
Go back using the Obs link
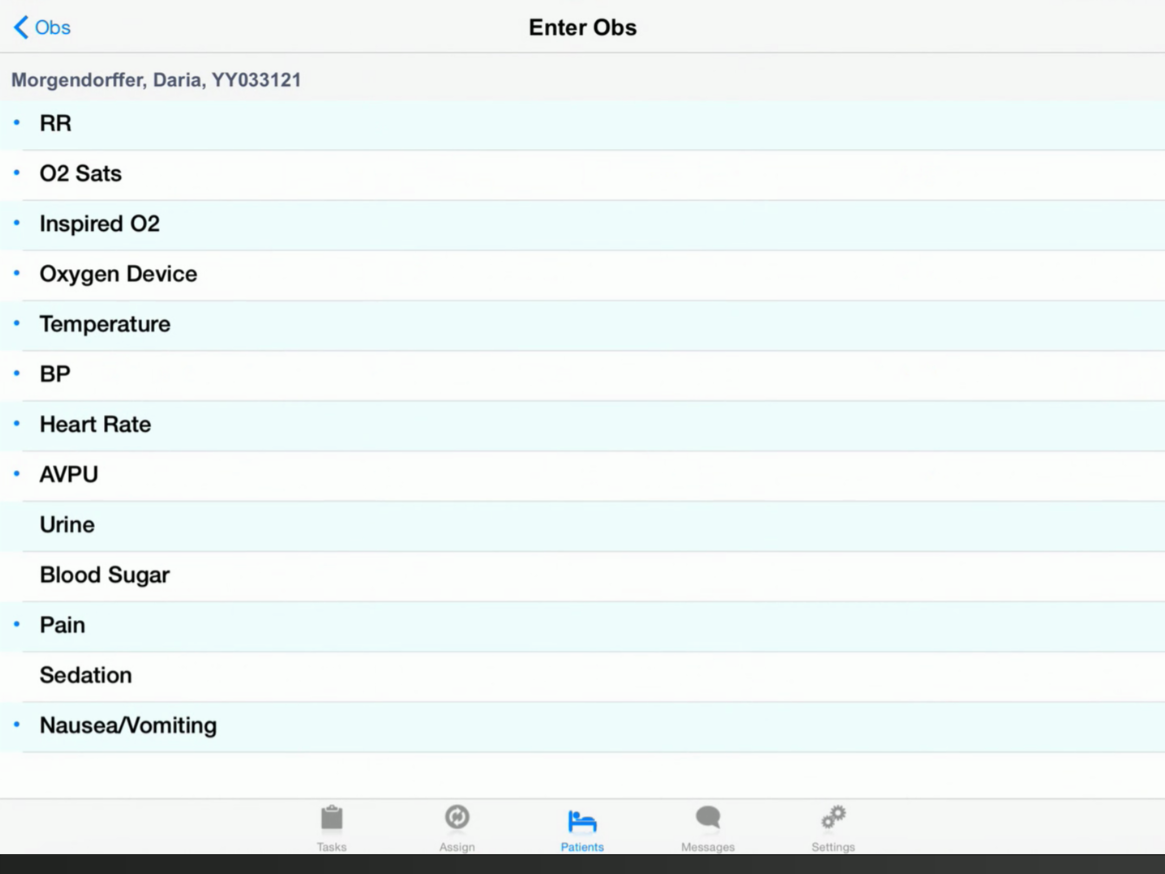point(53,27)
